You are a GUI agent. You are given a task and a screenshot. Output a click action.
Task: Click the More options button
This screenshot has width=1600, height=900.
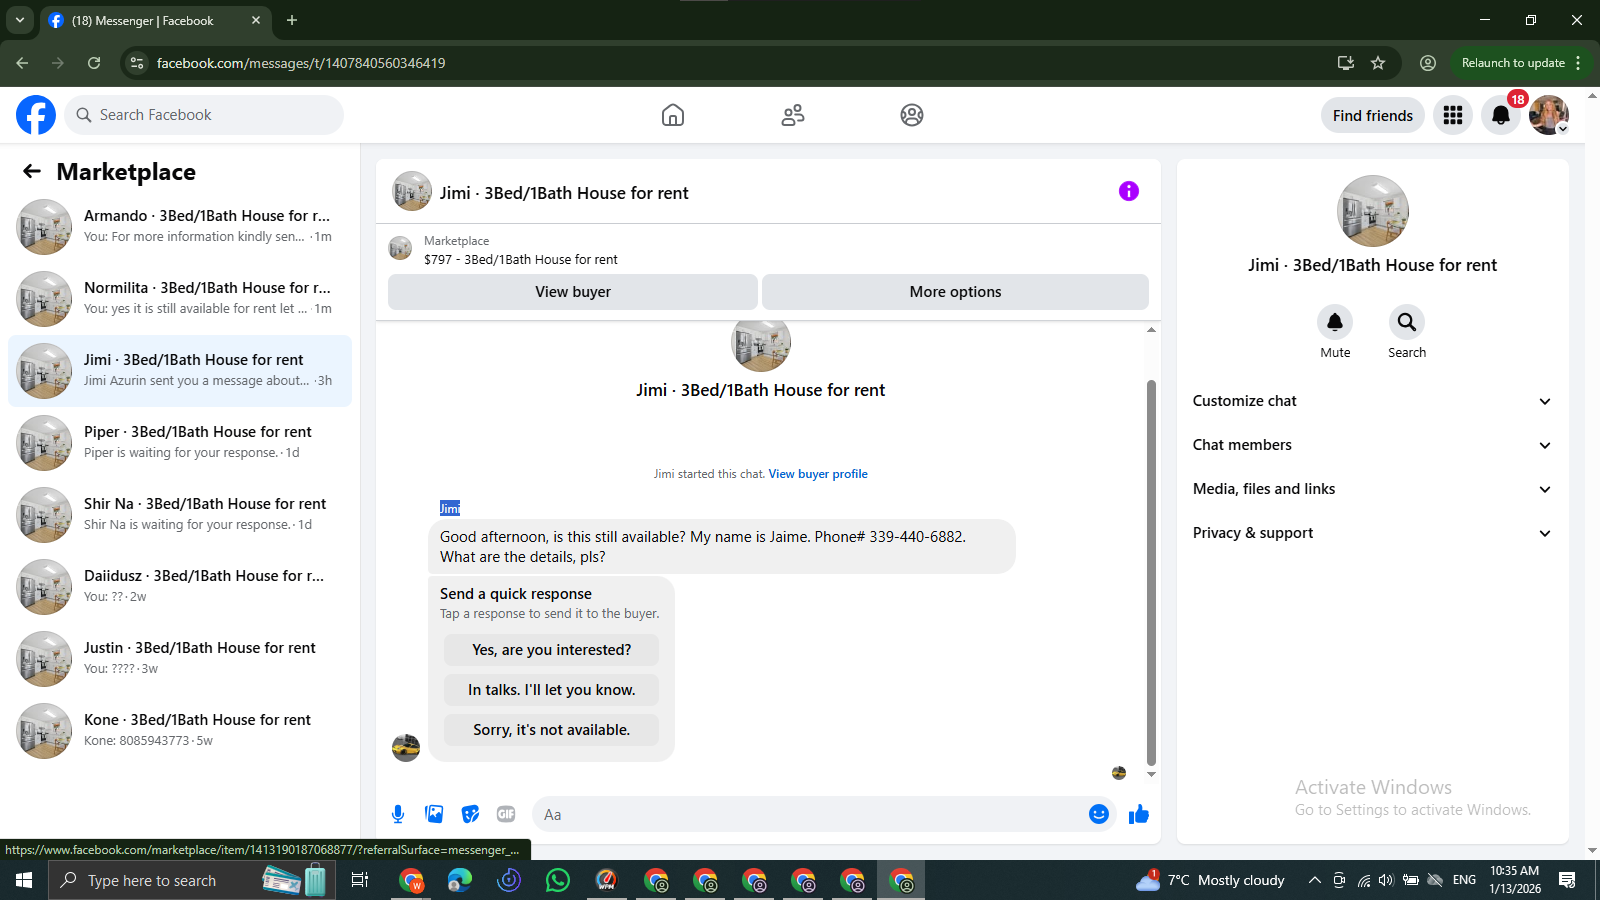click(955, 292)
